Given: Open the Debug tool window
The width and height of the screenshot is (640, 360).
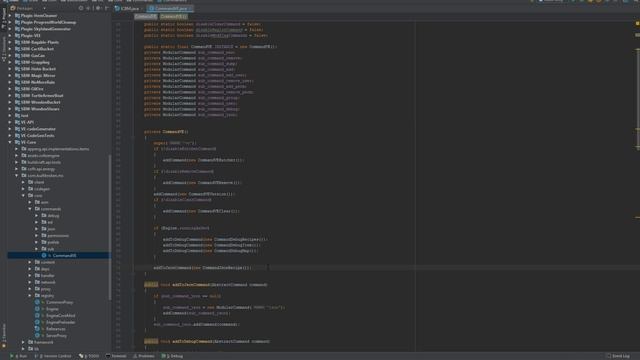Looking at the screenshot, I should (x=172, y=356).
